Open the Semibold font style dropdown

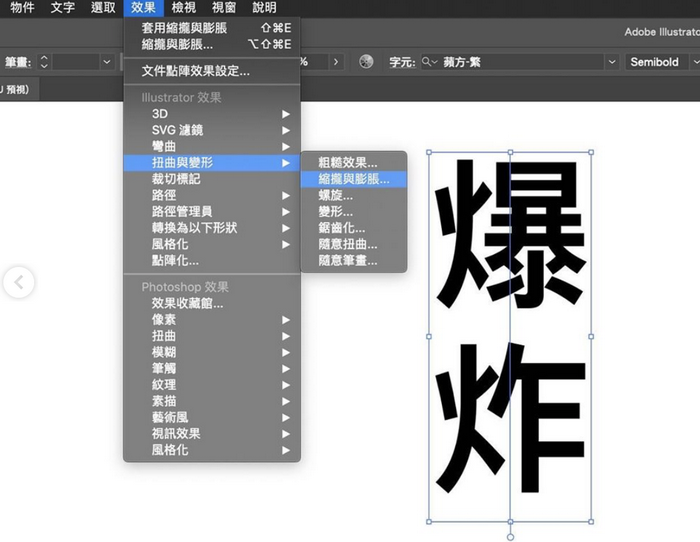tap(661, 62)
